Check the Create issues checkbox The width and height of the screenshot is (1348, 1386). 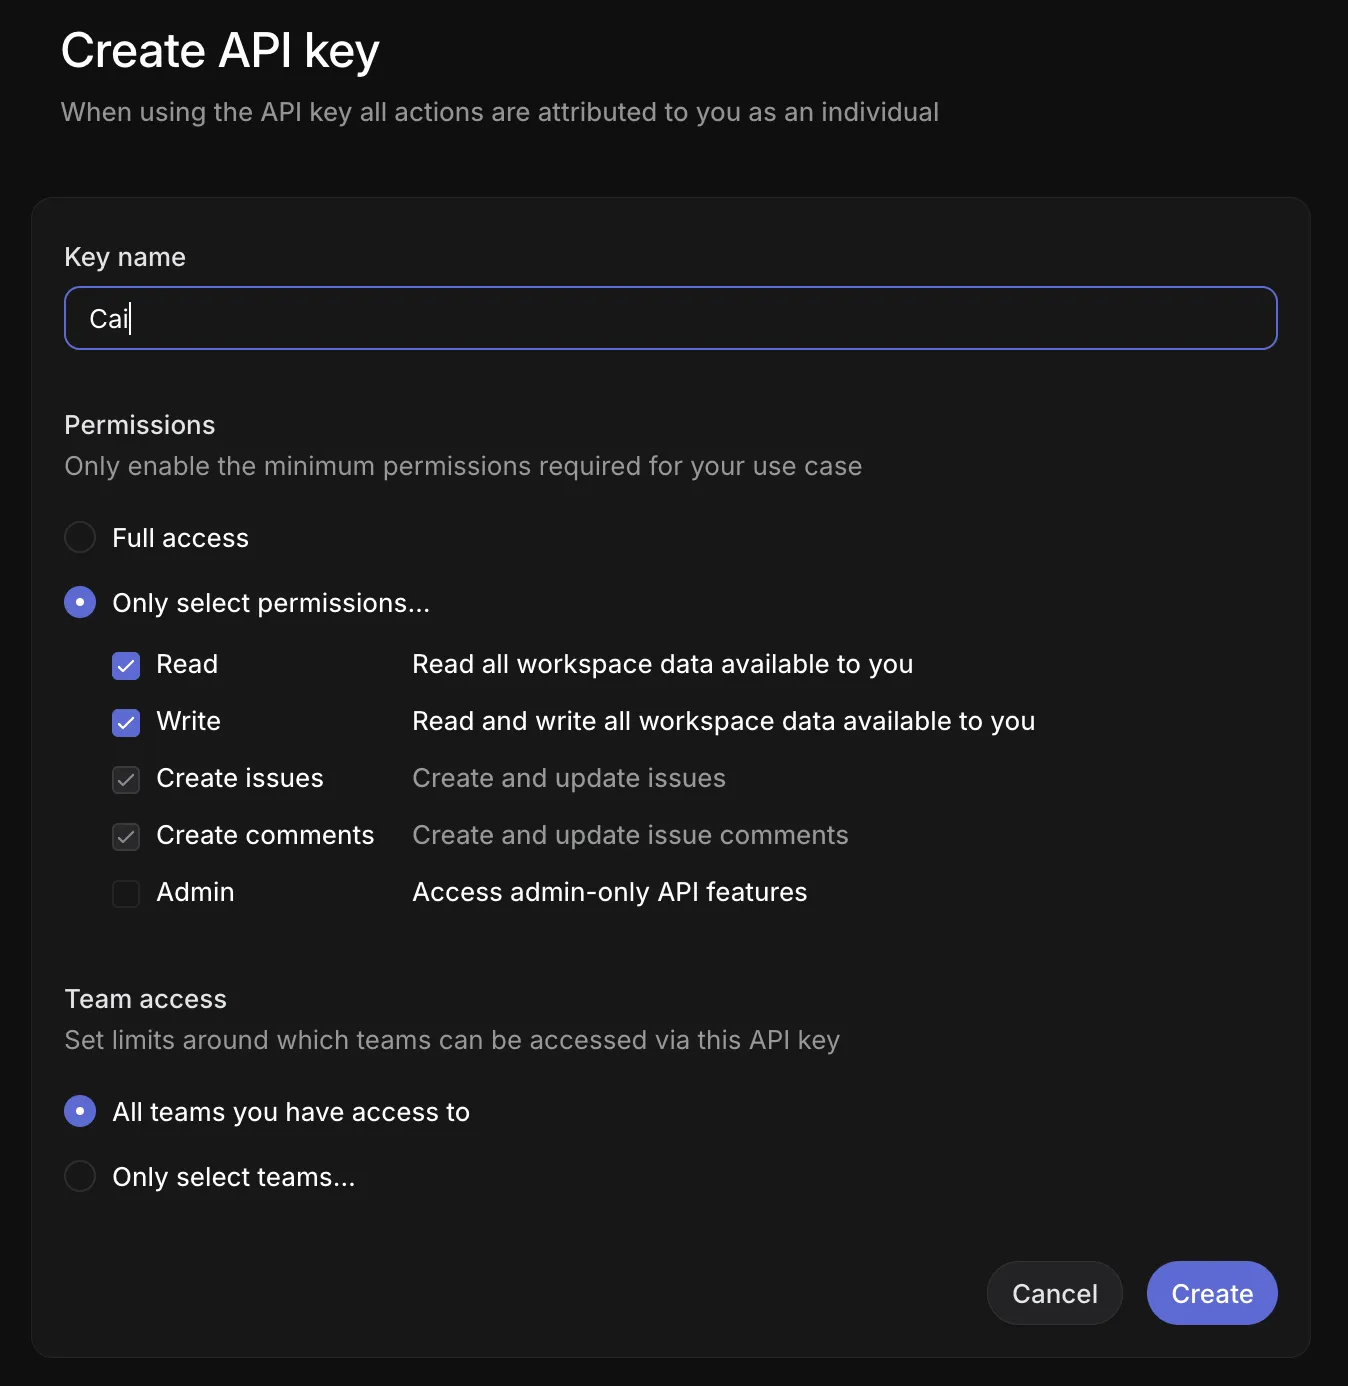(x=125, y=779)
